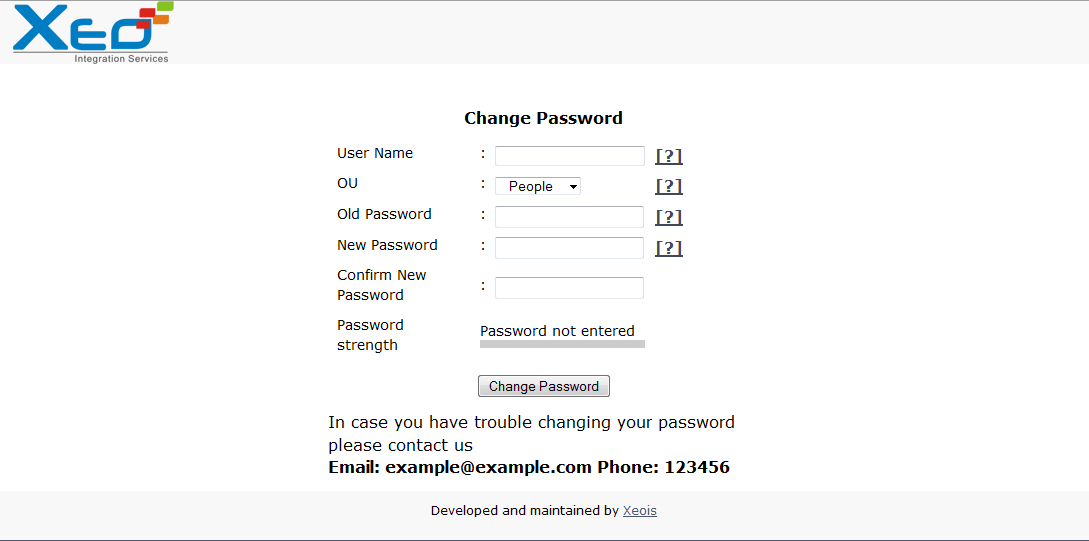Click the Change Password page heading
The height and width of the screenshot is (541, 1089).
543,118
